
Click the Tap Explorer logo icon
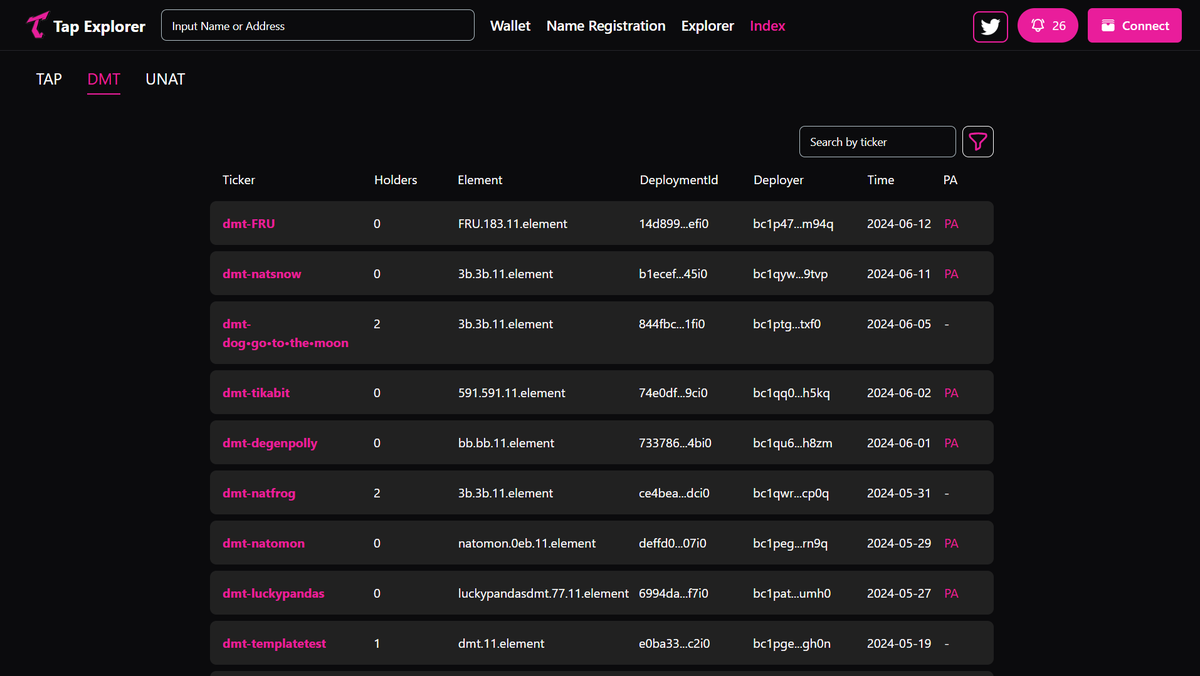(37, 26)
